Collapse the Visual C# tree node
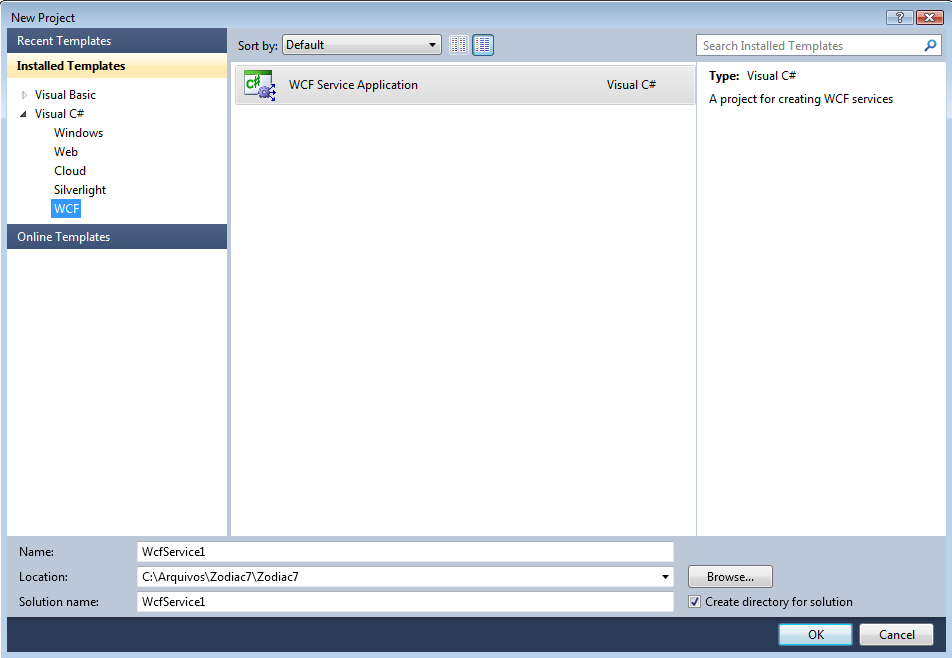The width and height of the screenshot is (952, 658). [24, 114]
